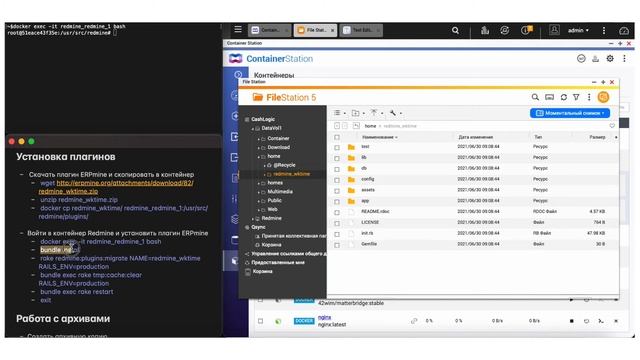Click the orange File Station profile badge
This screenshot has width=640, height=360.
(603, 97)
